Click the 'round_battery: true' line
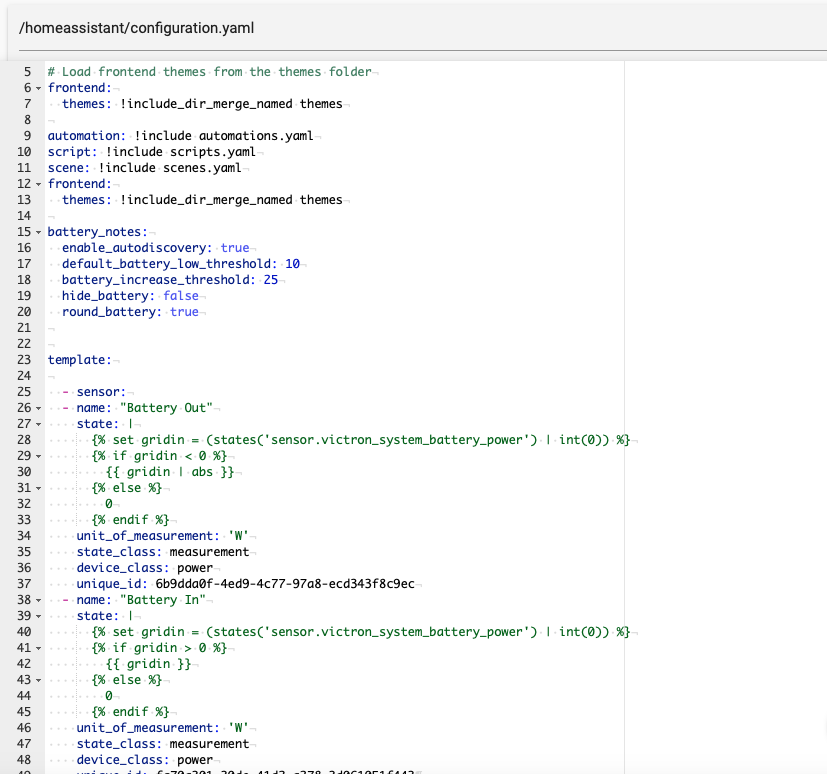827x774 pixels. 130,312
